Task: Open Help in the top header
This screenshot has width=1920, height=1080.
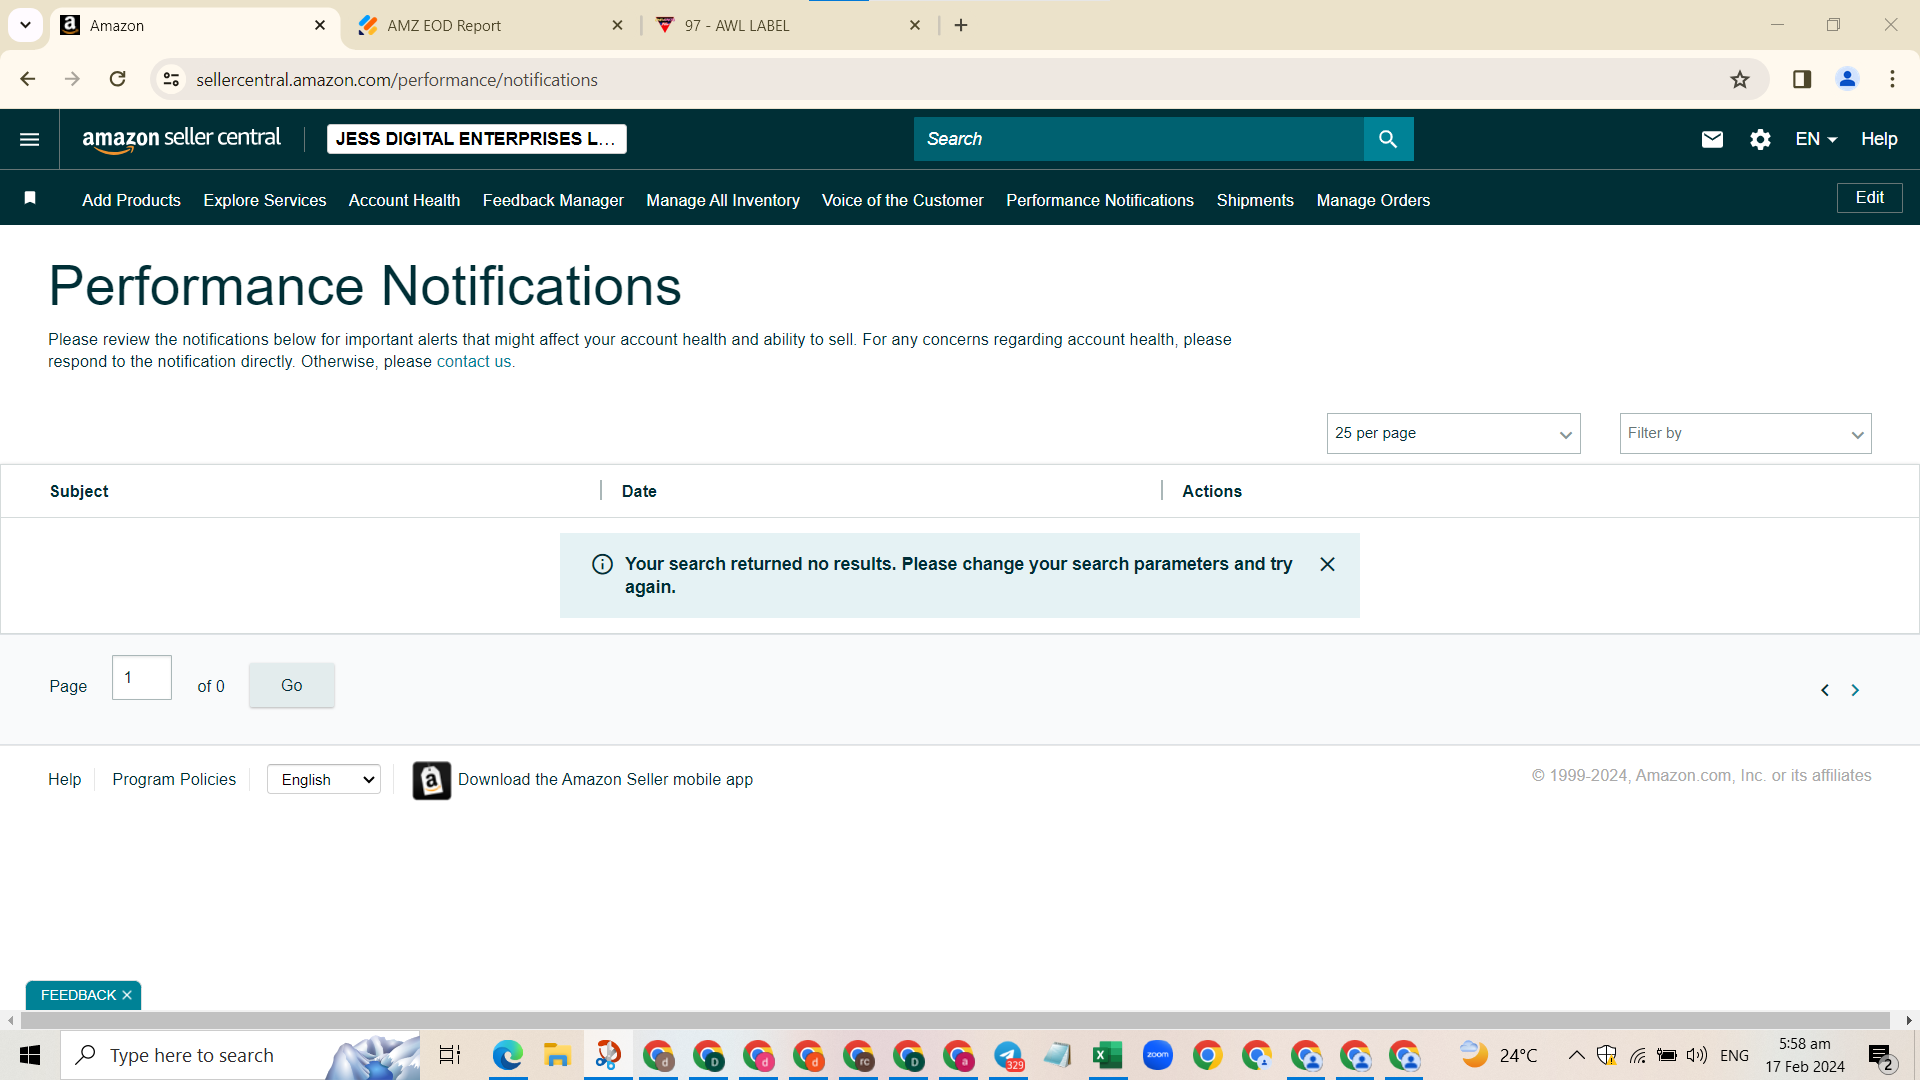Action: (1879, 139)
